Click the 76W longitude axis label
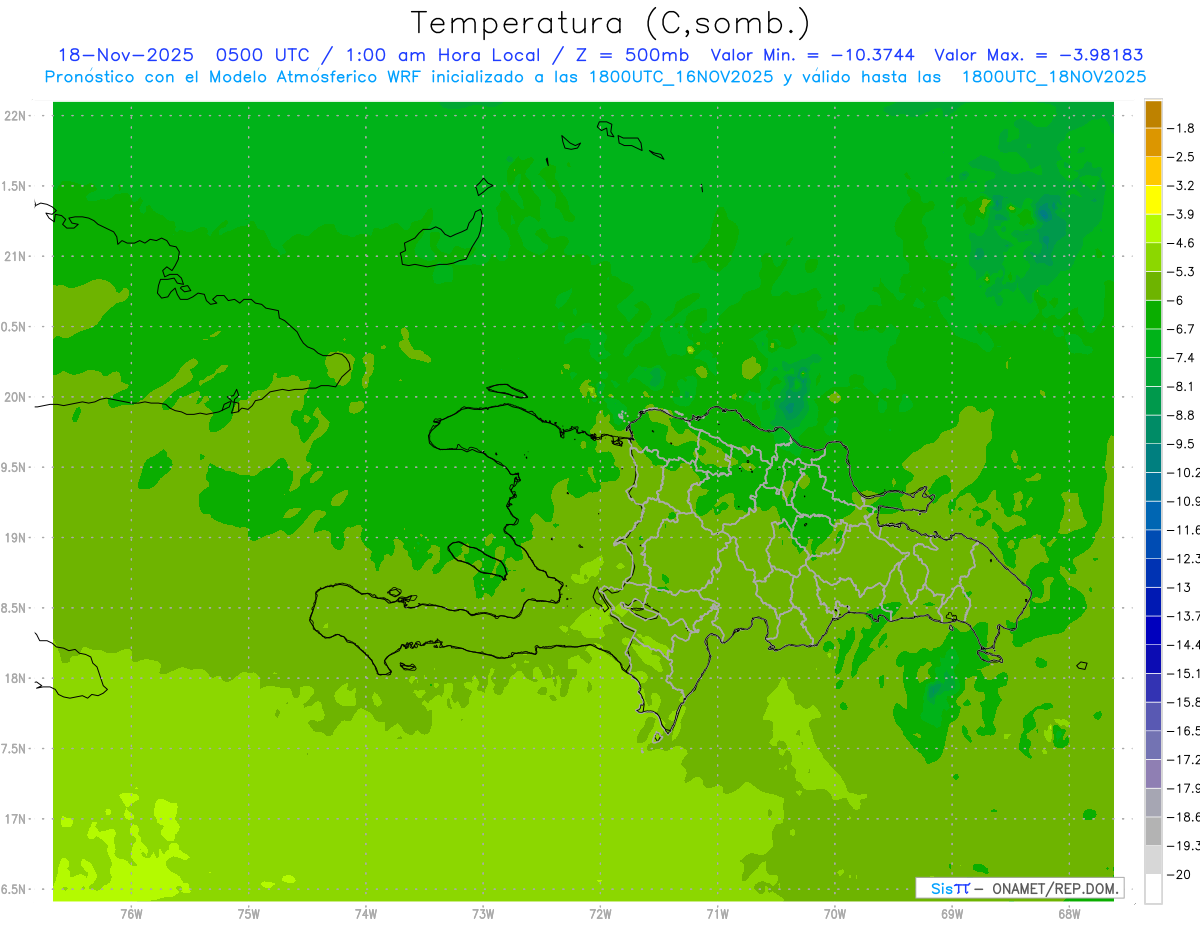The width and height of the screenshot is (1200, 927). point(131,914)
